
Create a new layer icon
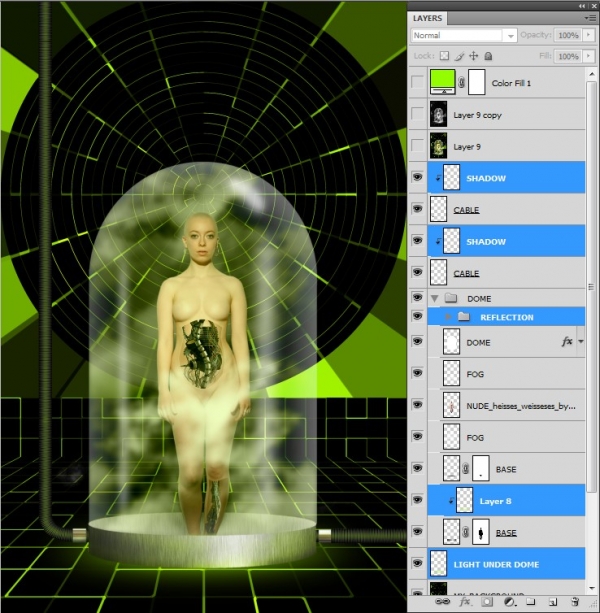(x=553, y=602)
